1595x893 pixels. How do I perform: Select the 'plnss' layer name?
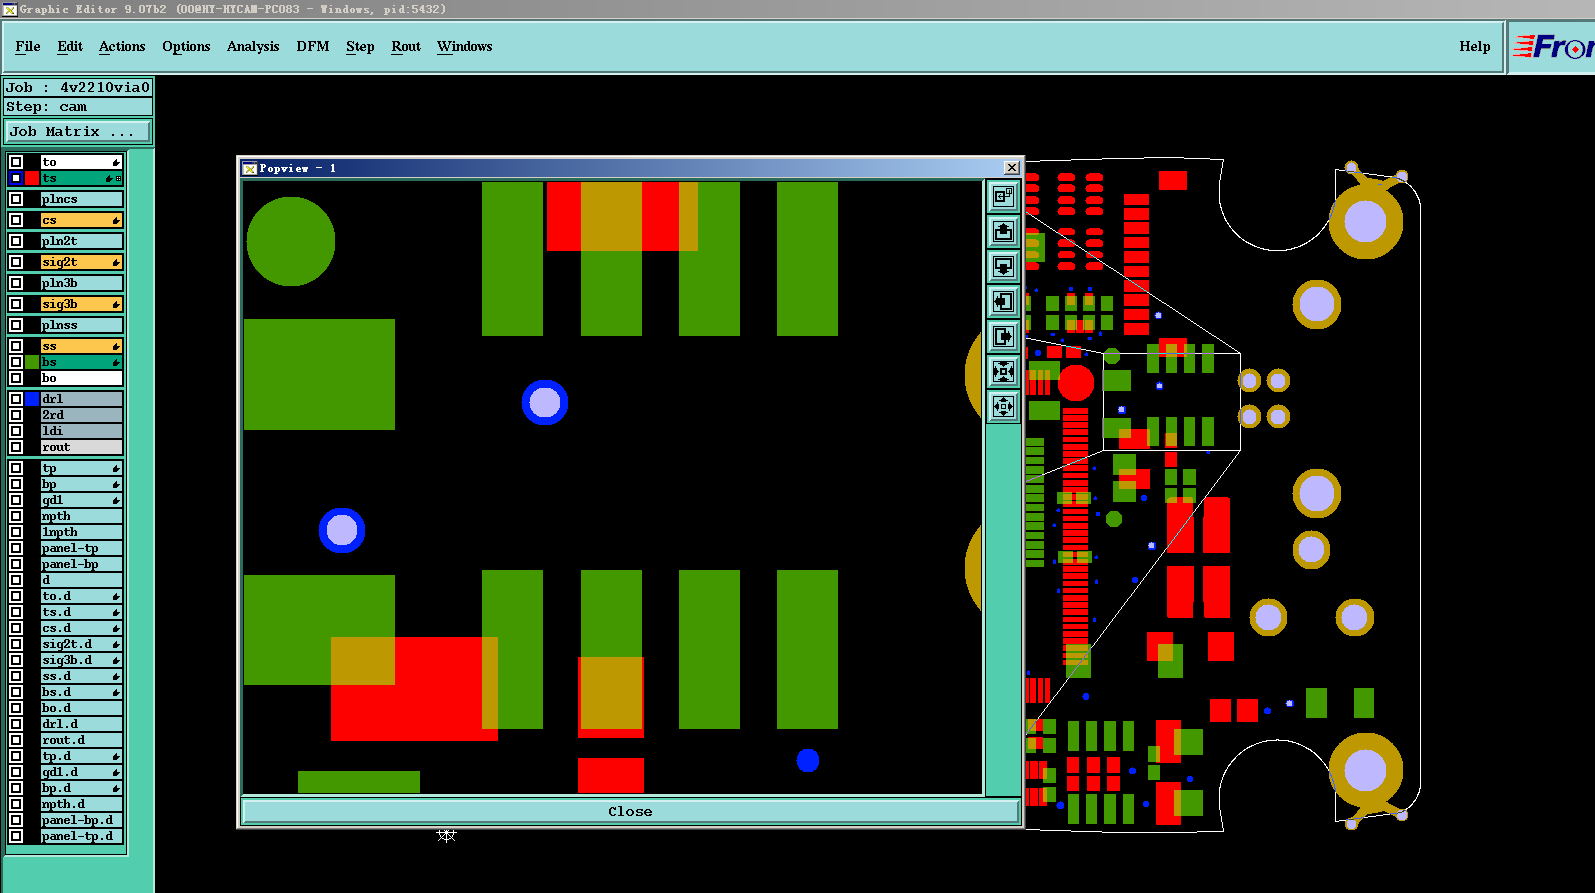[x=81, y=325]
